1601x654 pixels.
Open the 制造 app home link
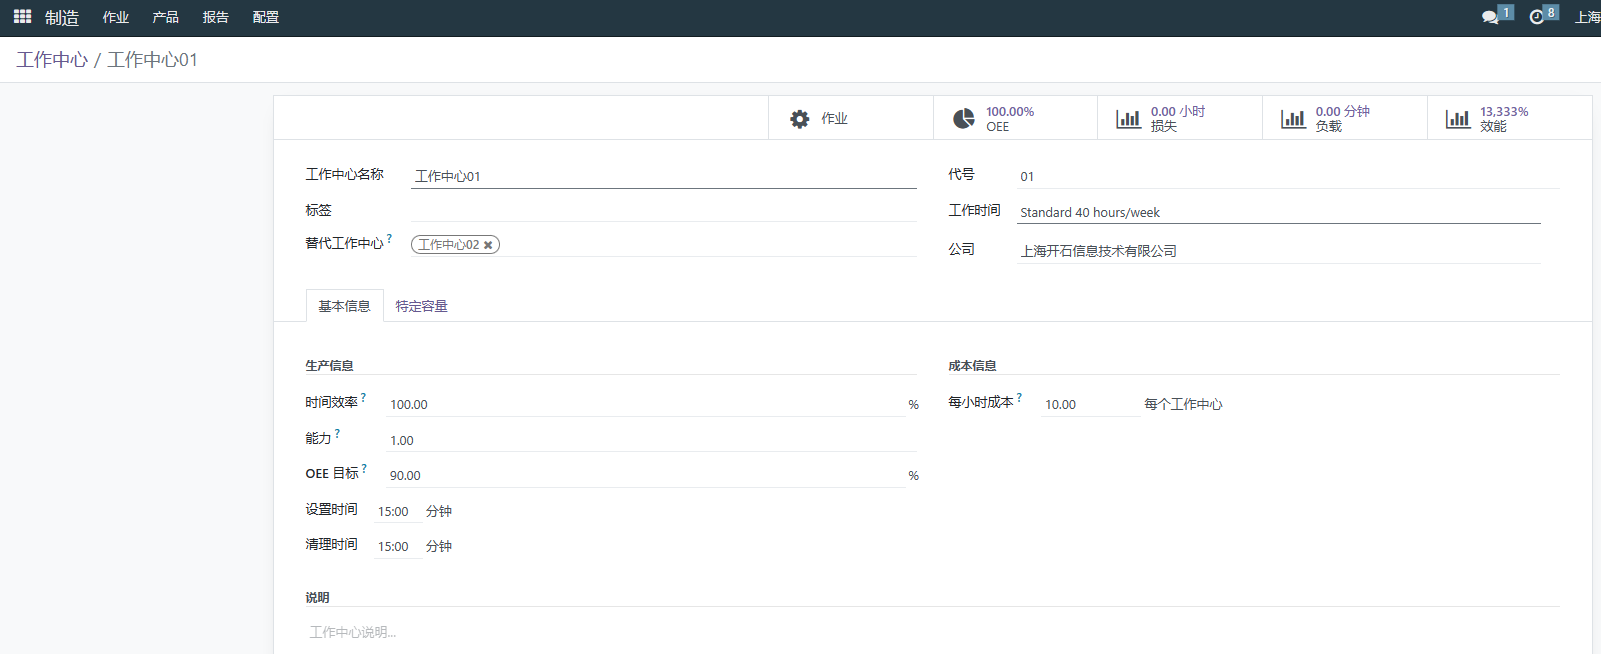(x=62, y=18)
